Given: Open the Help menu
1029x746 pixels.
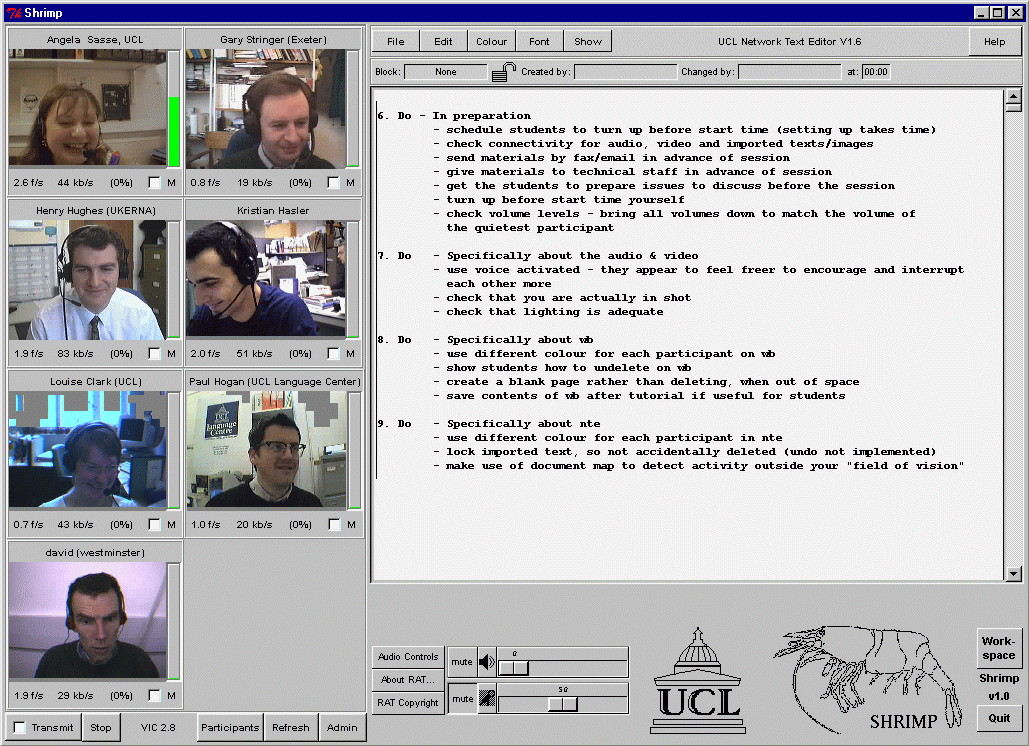Looking at the screenshot, I should click(994, 41).
